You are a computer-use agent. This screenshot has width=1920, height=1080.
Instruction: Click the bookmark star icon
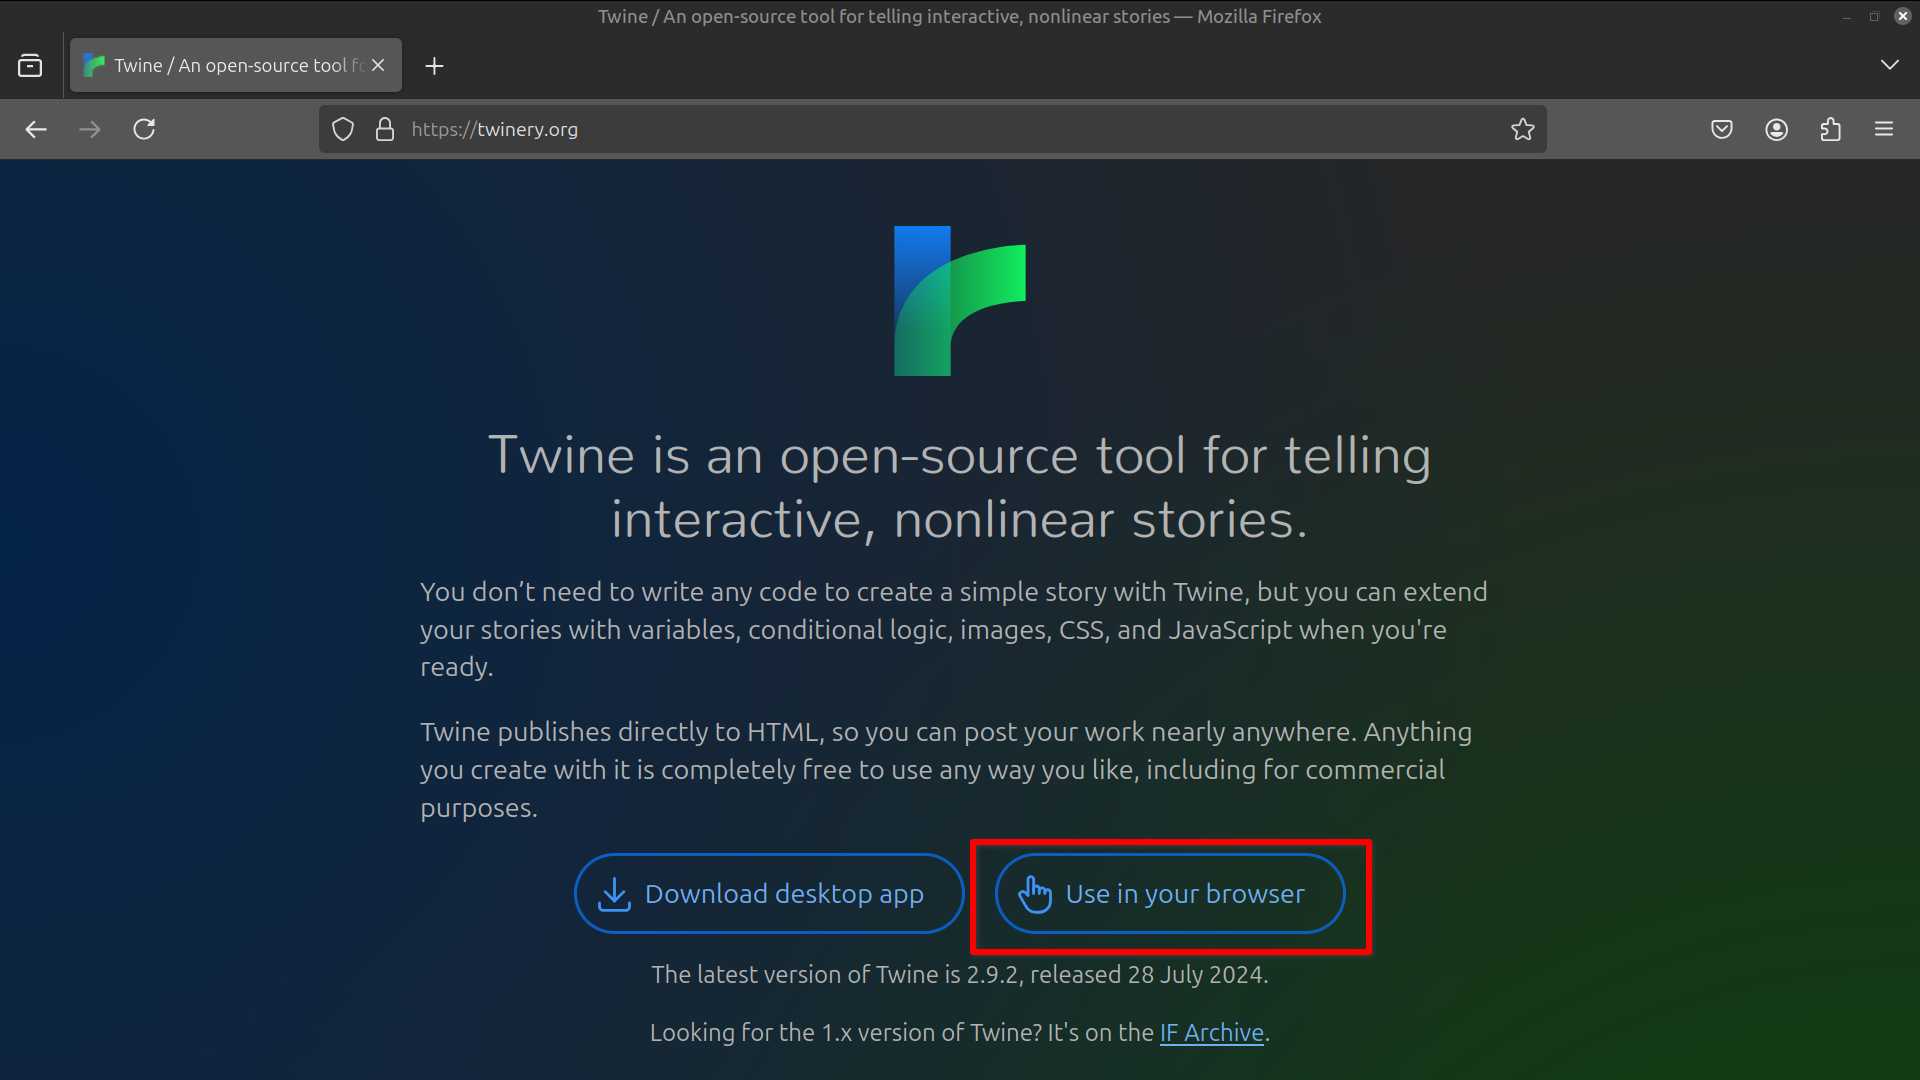1523,129
